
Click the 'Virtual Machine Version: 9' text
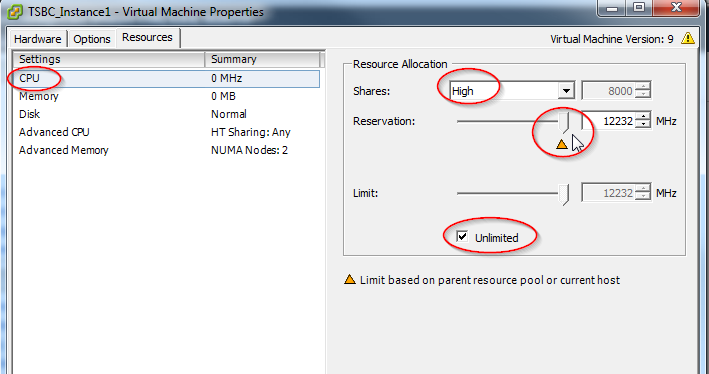click(x=612, y=39)
